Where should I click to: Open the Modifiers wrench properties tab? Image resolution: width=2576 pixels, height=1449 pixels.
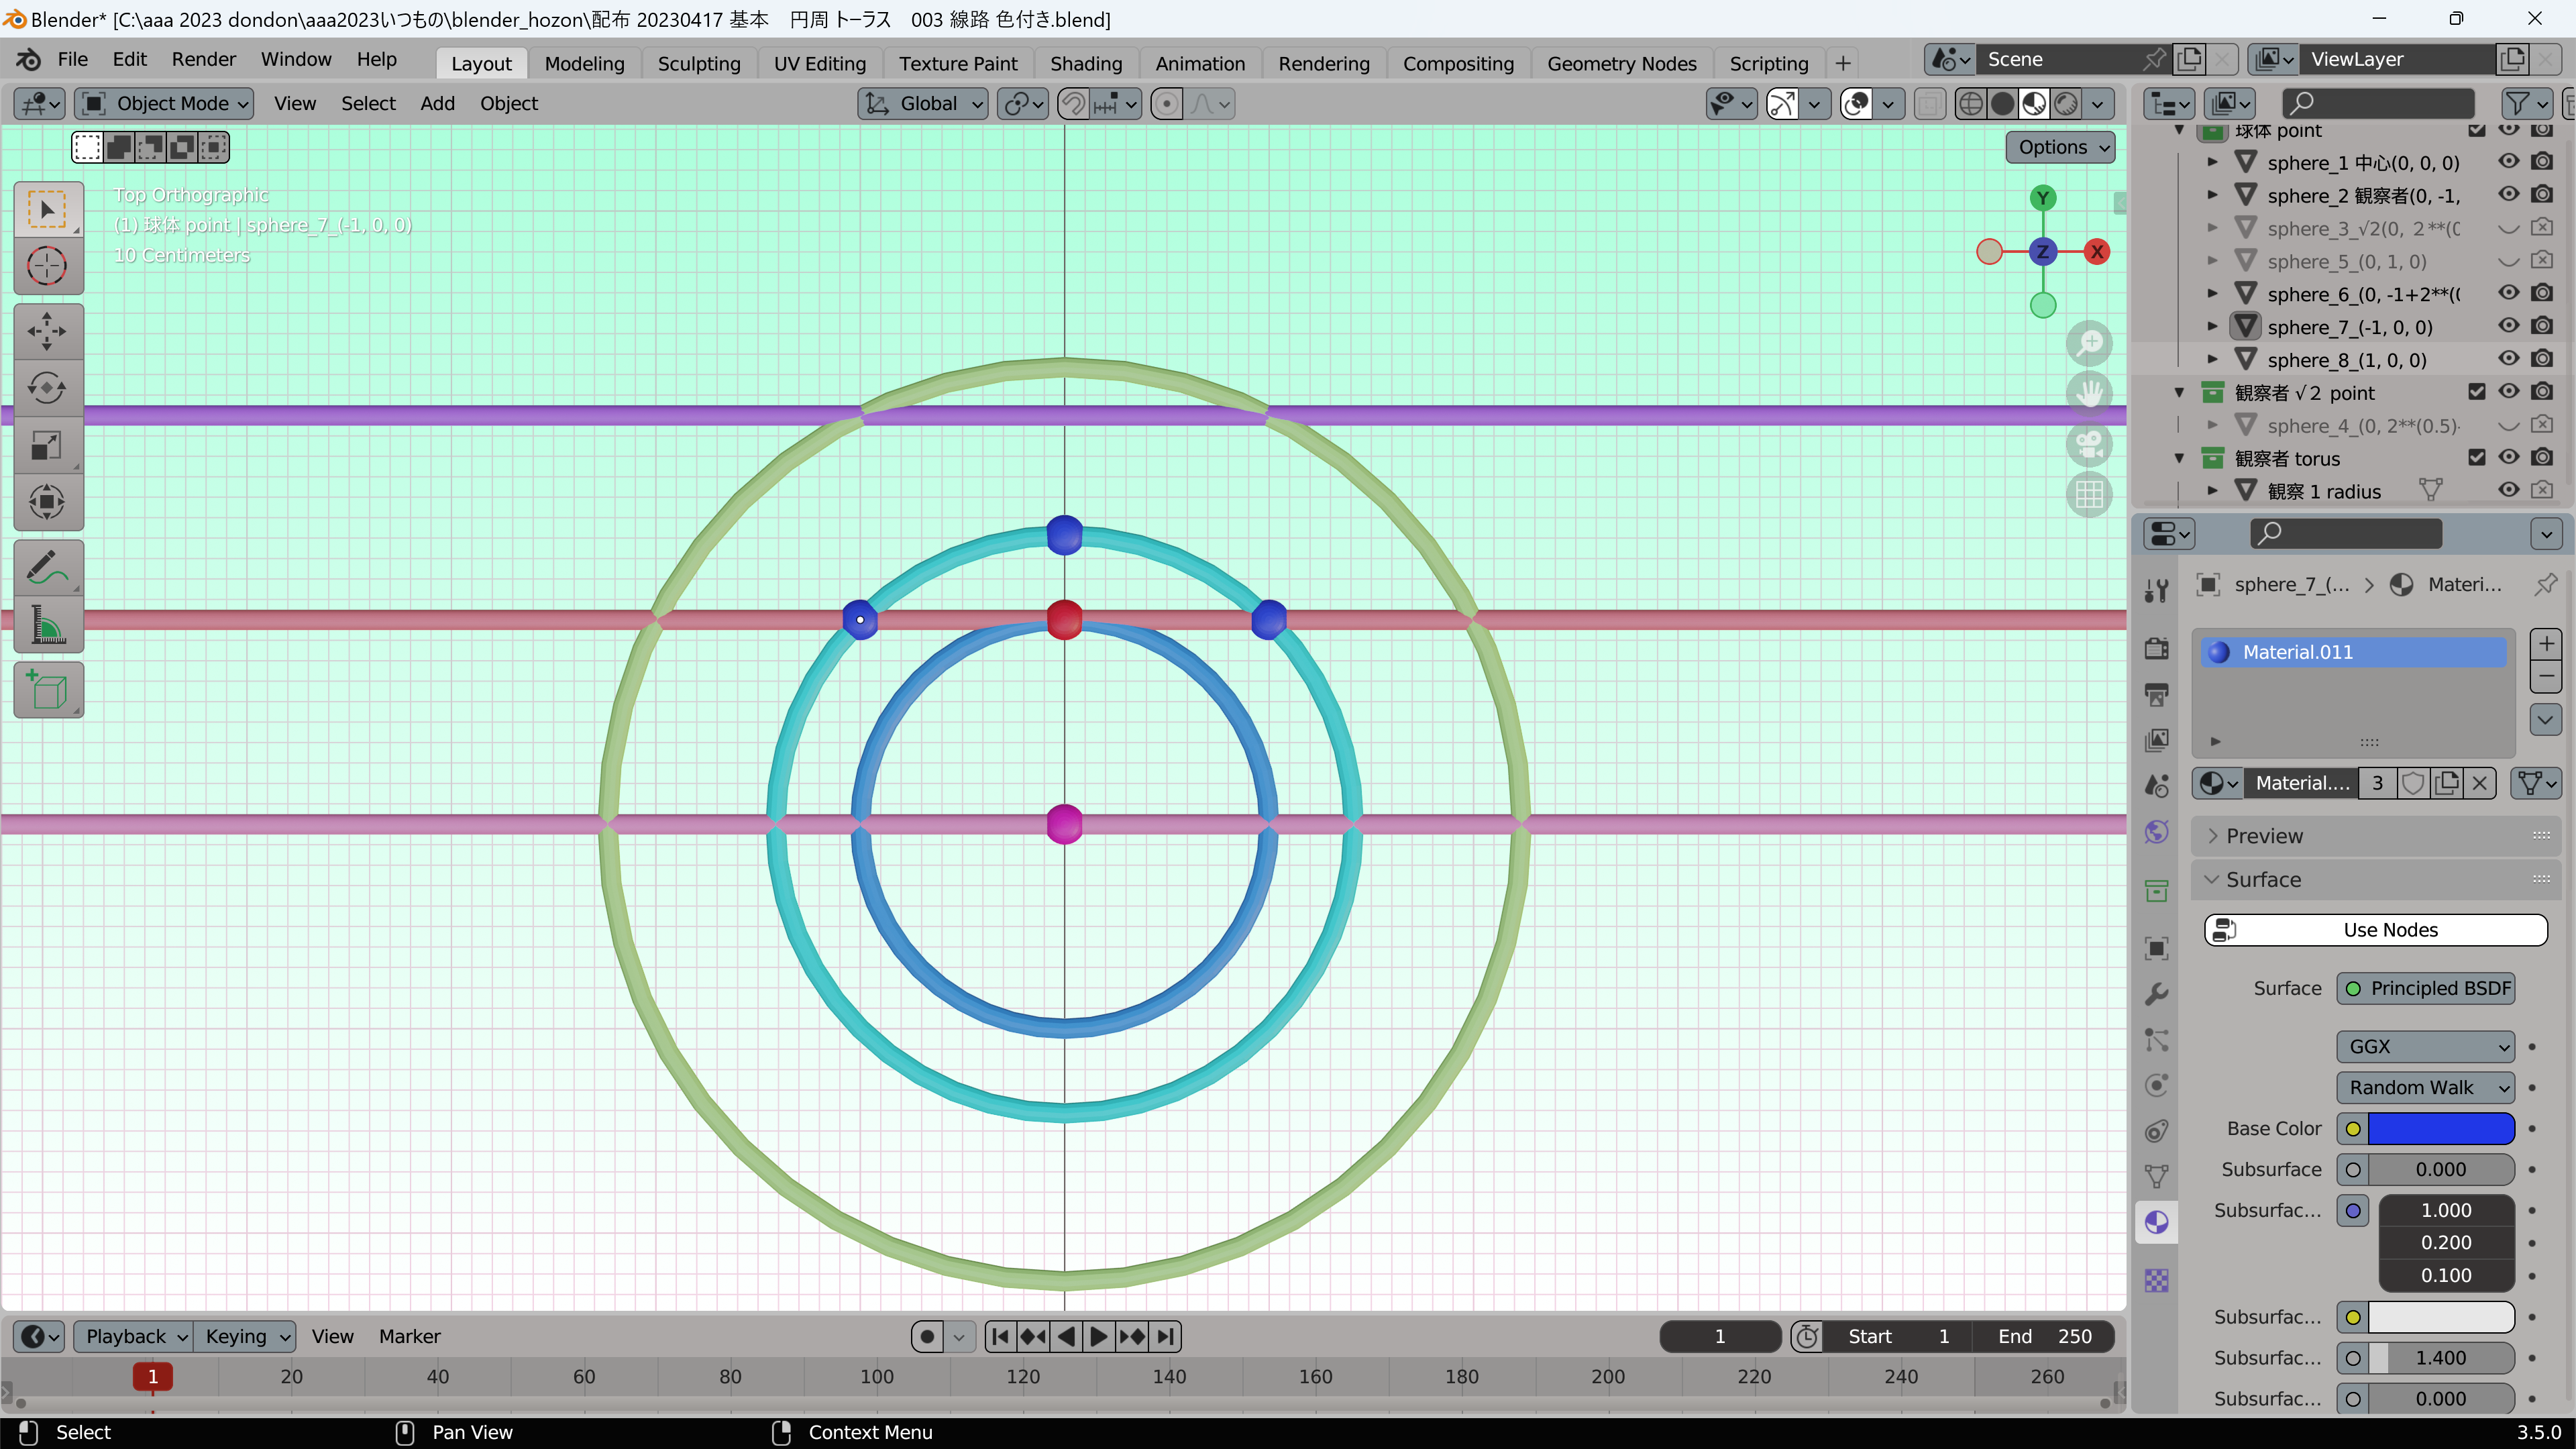coord(2156,994)
